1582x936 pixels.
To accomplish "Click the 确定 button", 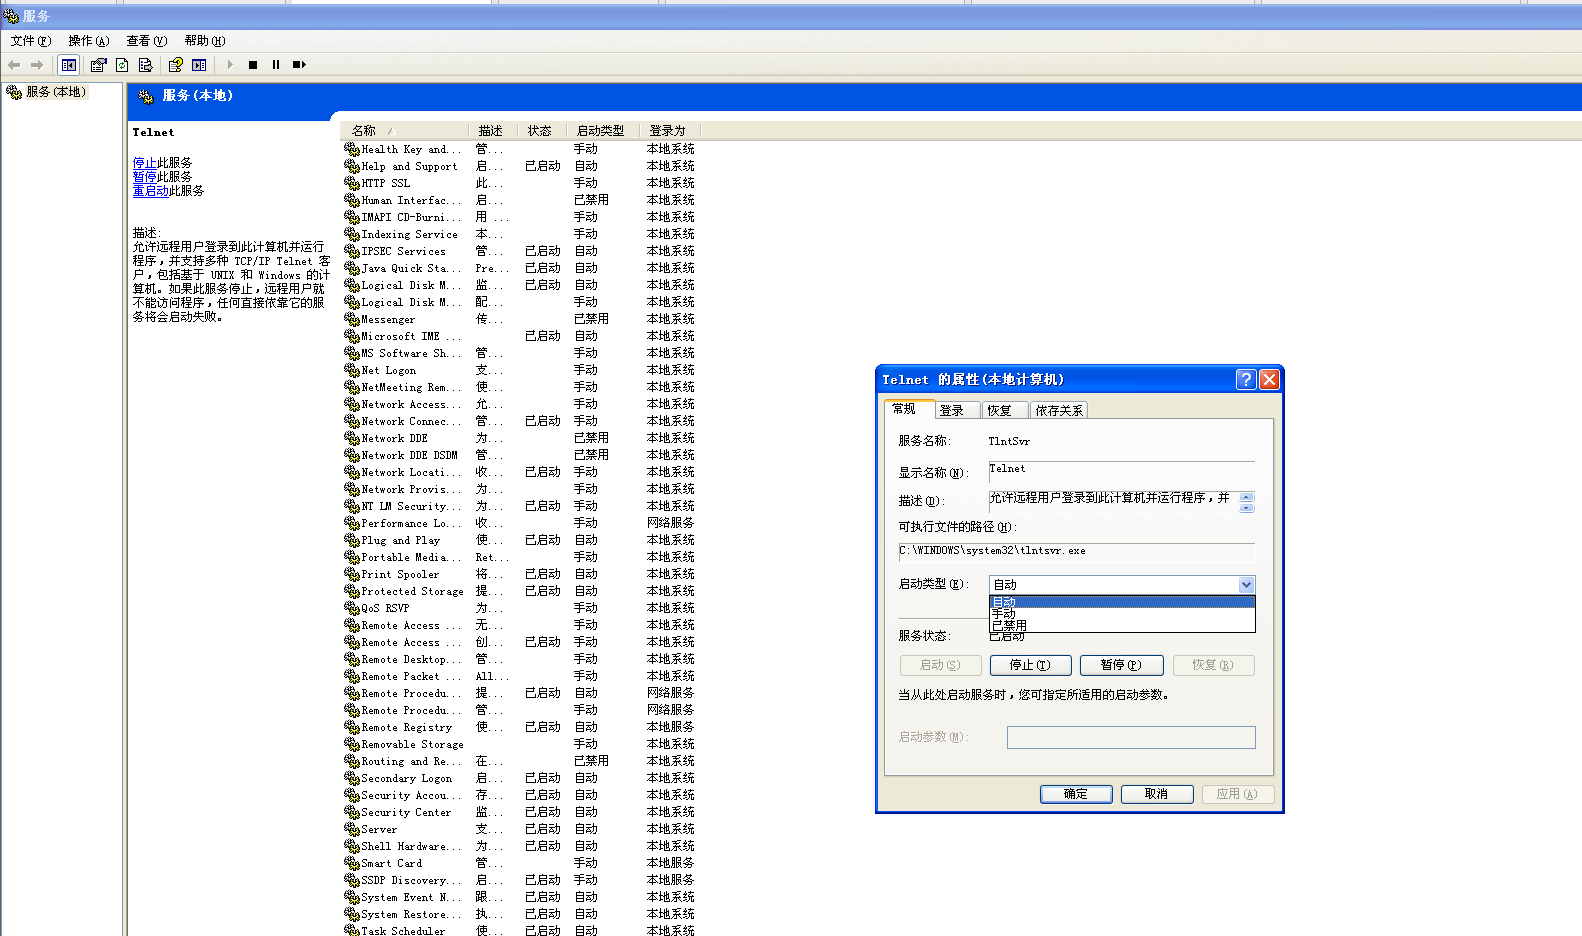I will click(1076, 794).
